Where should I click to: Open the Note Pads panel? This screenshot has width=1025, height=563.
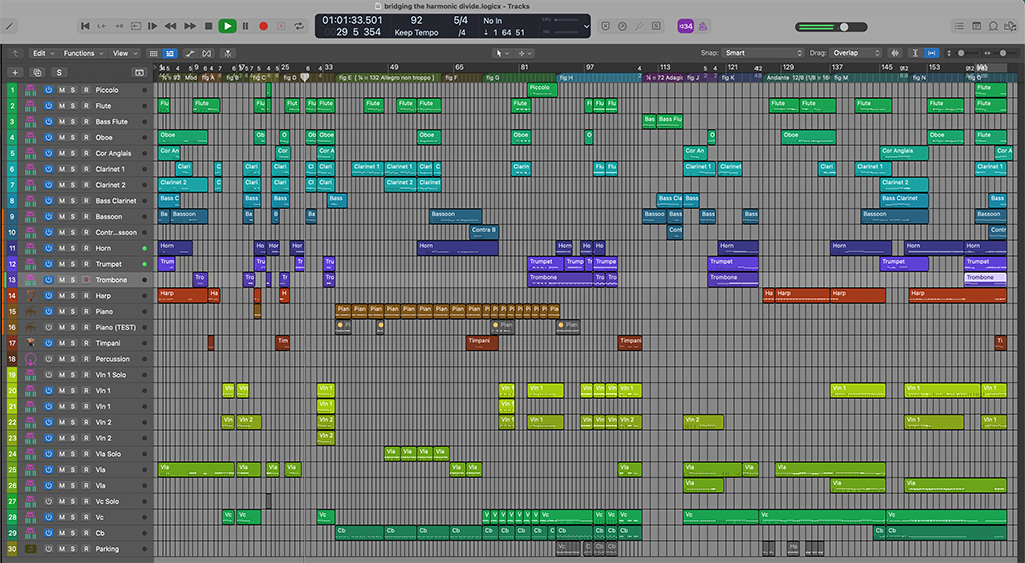point(977,26)
